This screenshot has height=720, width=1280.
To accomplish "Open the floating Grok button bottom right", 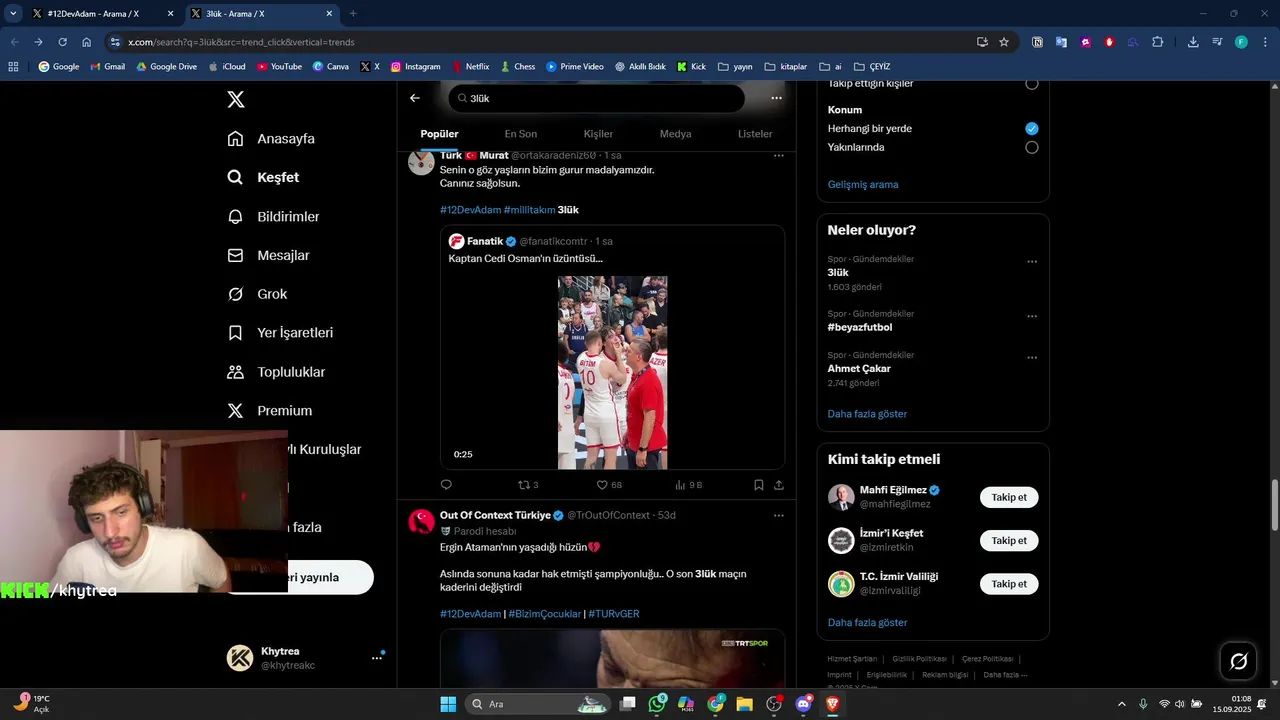I will tap(1238, 661).
